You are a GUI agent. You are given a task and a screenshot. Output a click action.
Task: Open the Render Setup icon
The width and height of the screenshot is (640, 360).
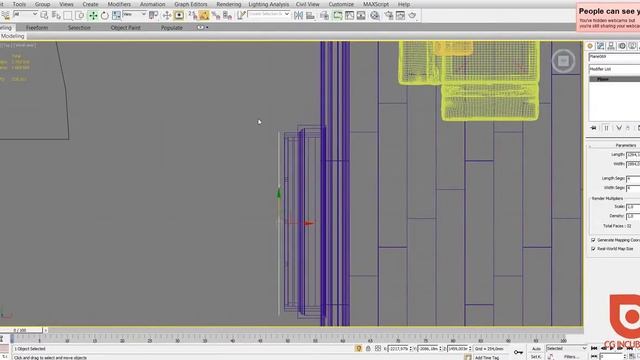point(389,16)
